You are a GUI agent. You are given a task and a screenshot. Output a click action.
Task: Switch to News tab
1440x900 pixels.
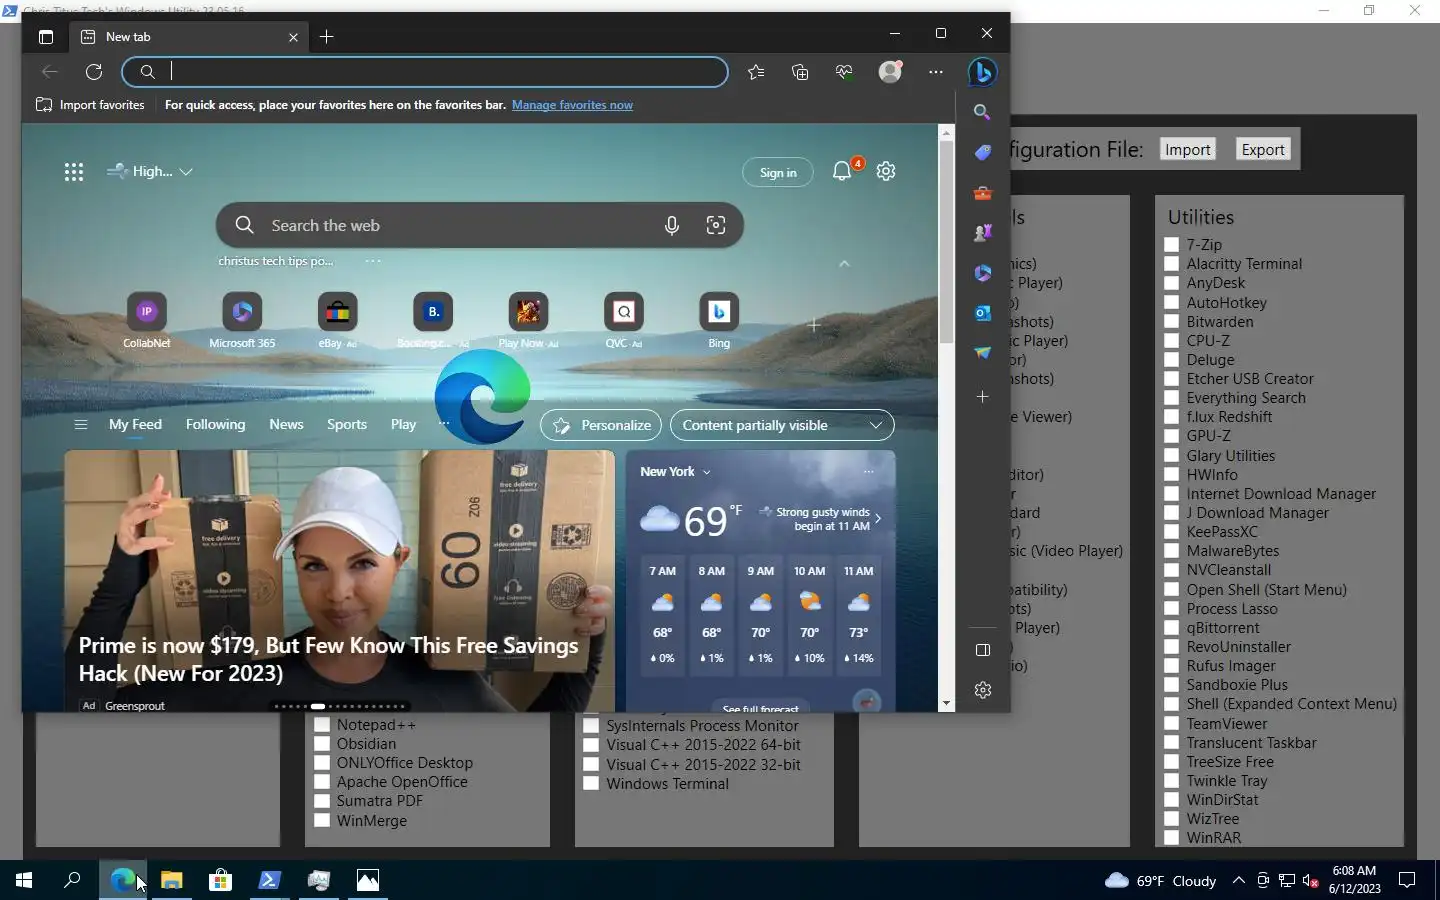tap(286, 425)
